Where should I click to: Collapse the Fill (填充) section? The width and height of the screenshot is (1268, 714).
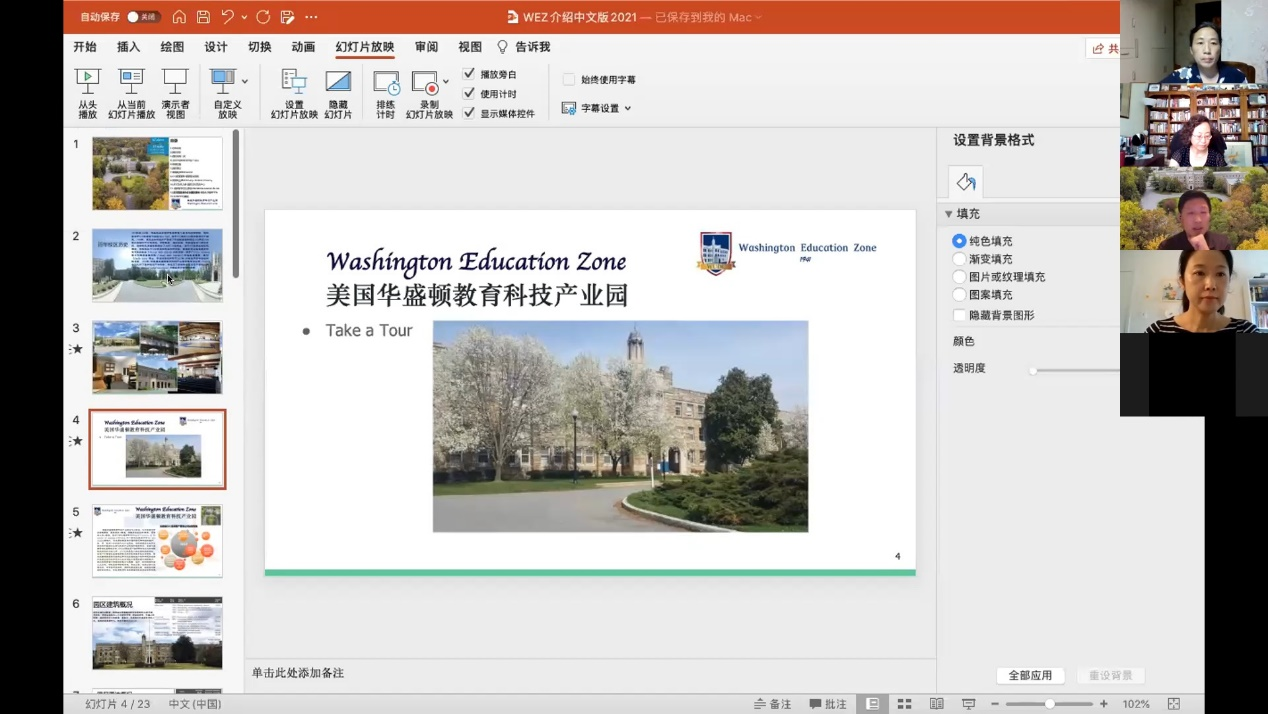(x=949, y=214)
